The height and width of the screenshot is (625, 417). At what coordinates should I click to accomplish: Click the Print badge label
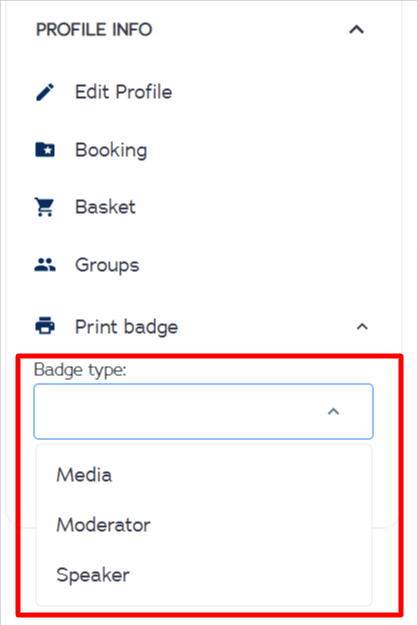point(127,327)
